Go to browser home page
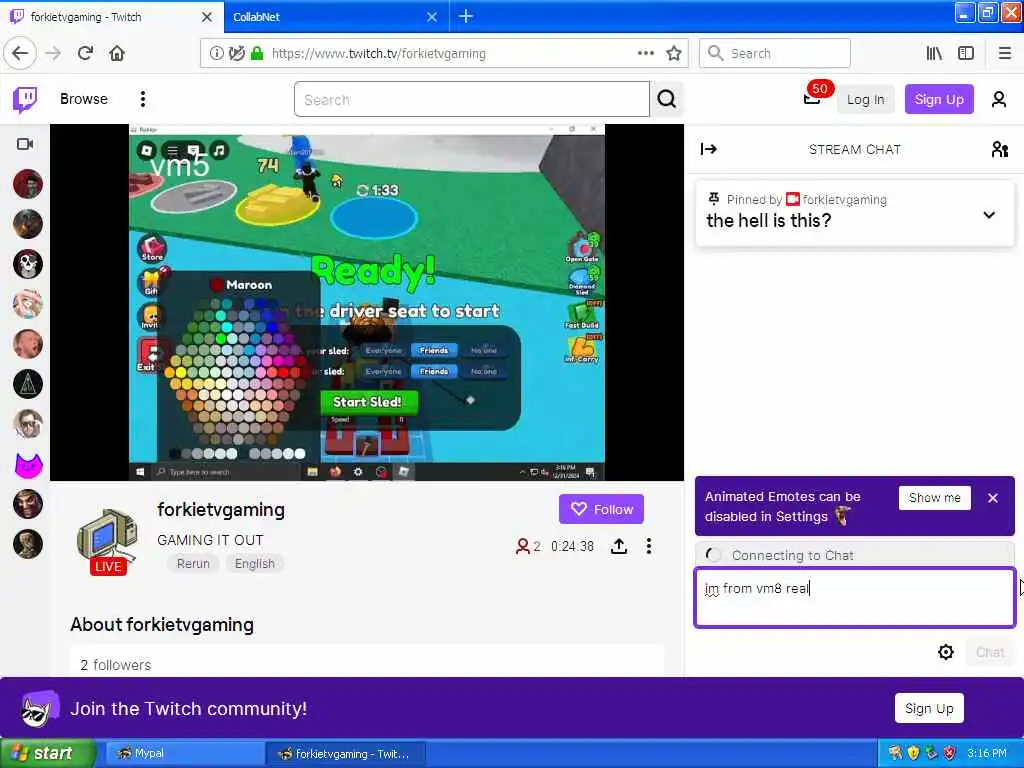The height and width of the screenshot is (768, 1024). 117,53
